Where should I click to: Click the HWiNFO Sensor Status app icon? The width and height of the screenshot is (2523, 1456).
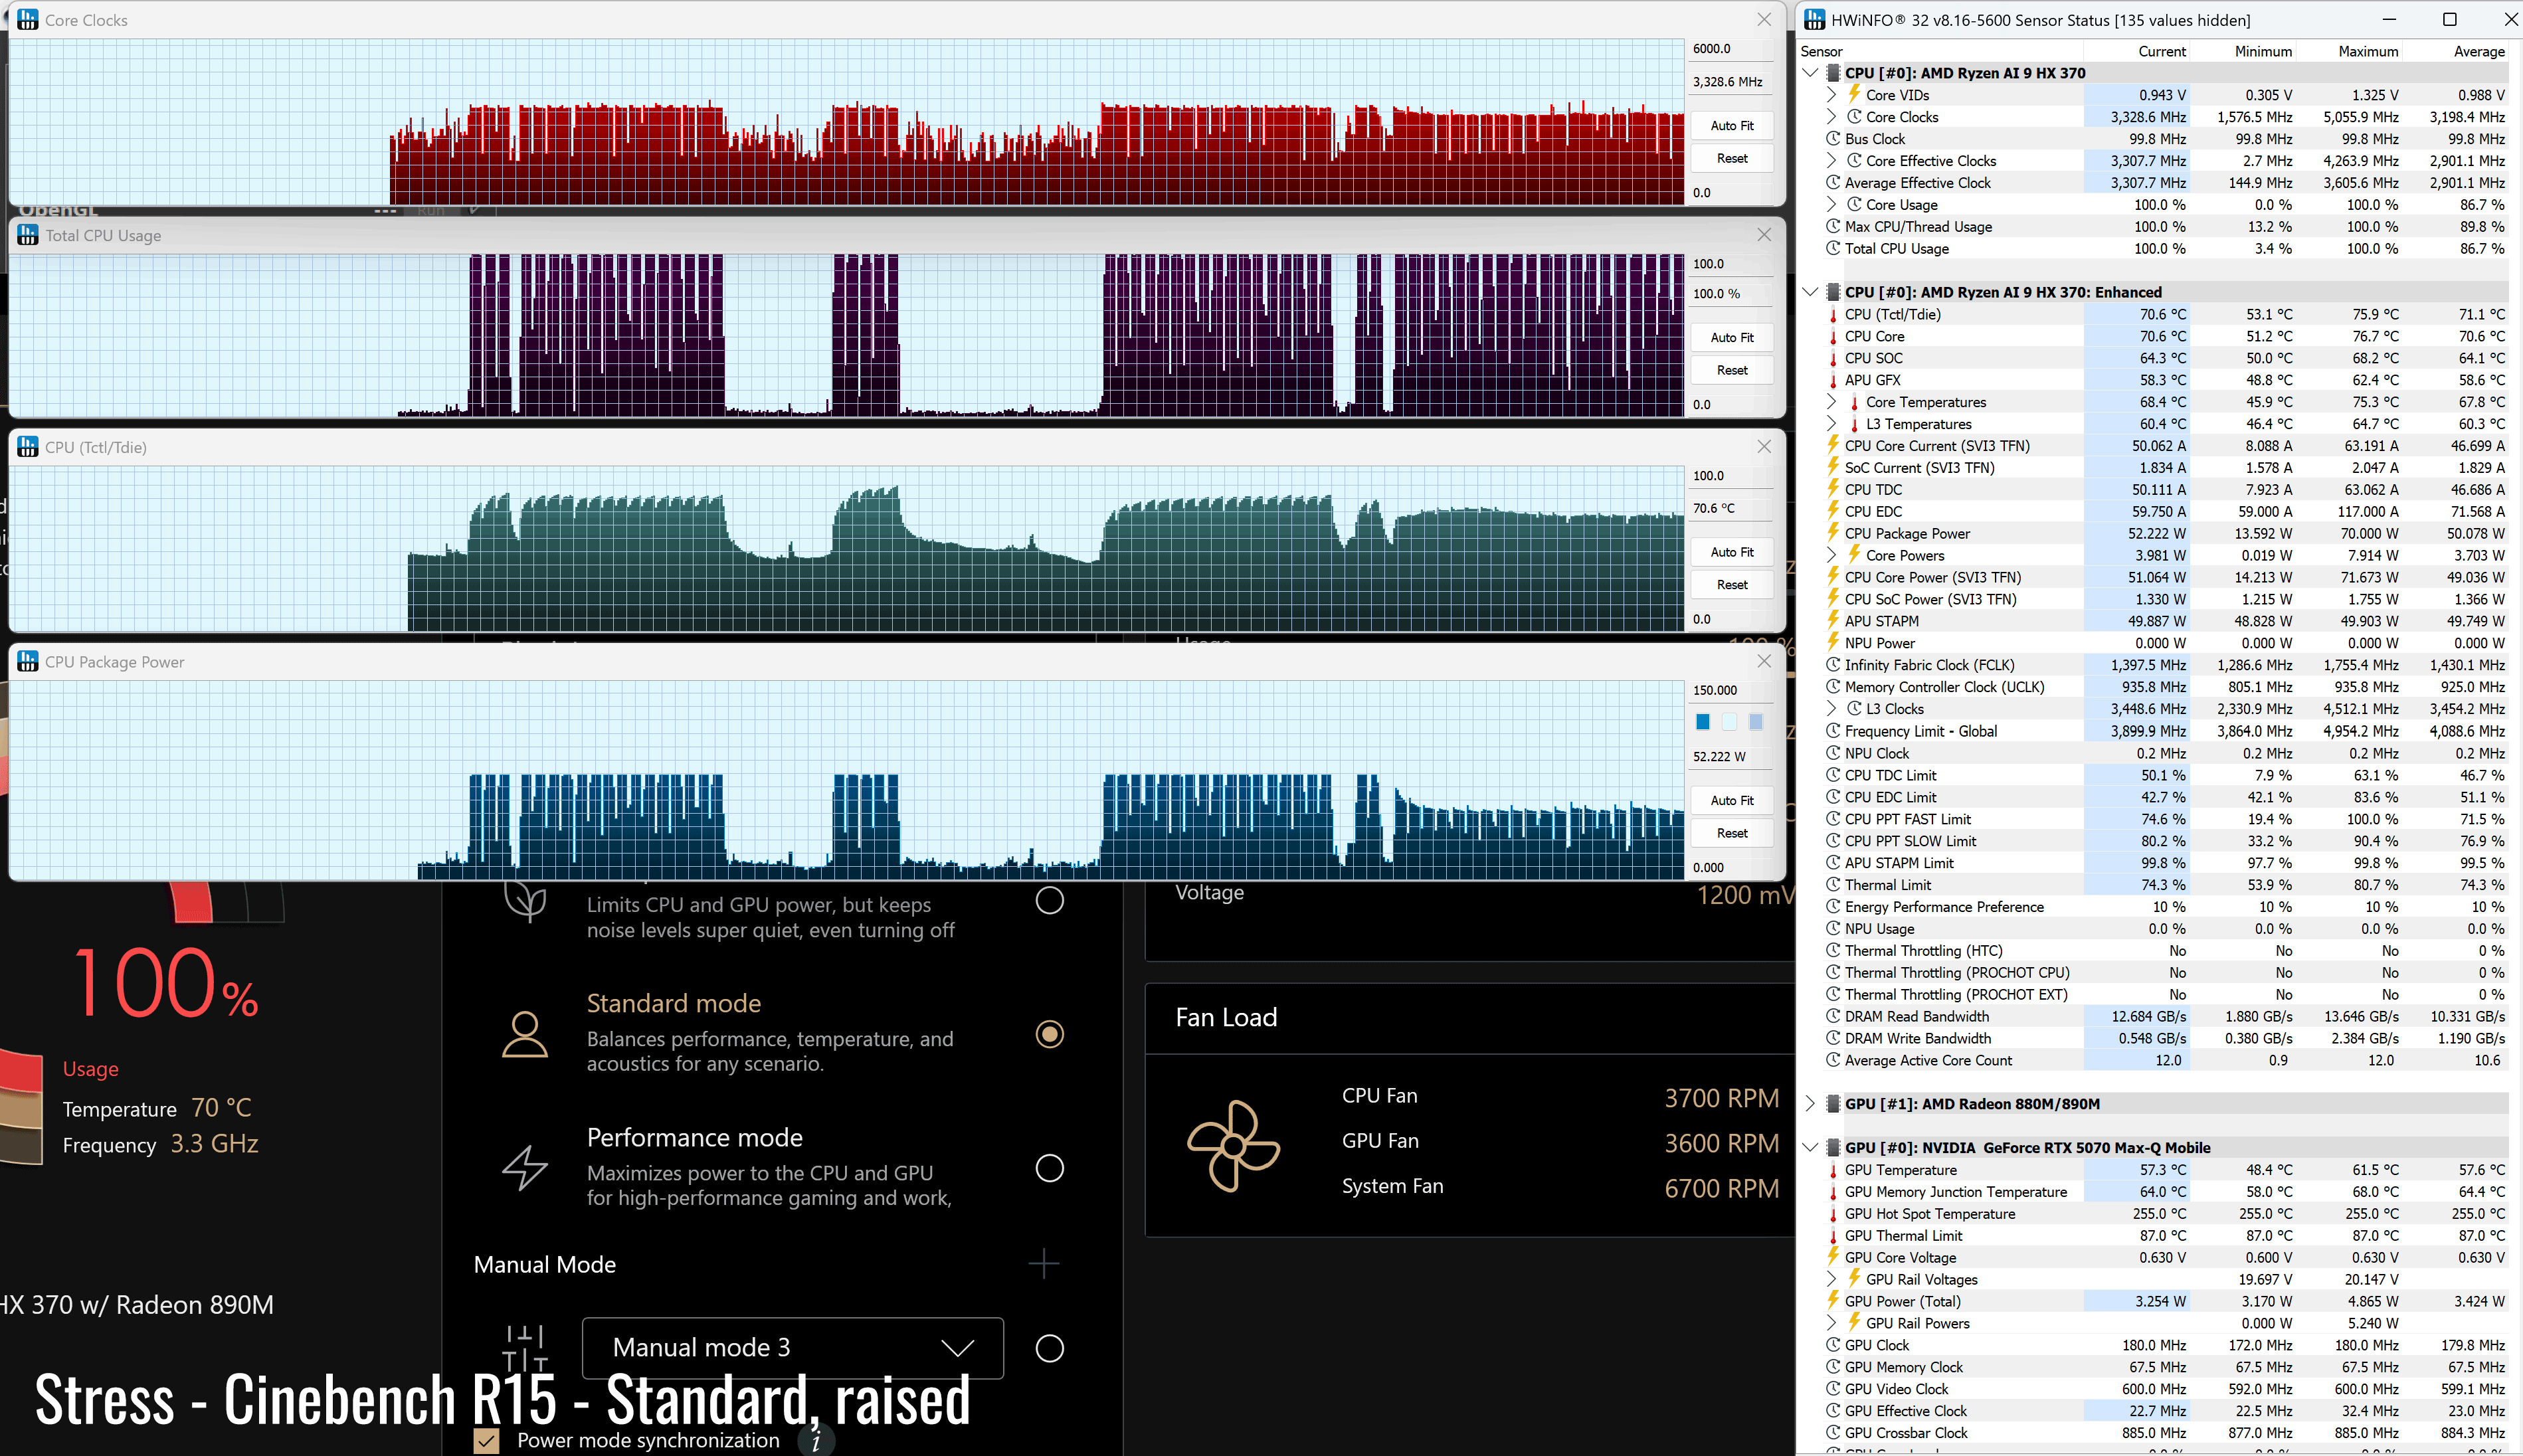pyautogui.click(x=1814, y=20)
